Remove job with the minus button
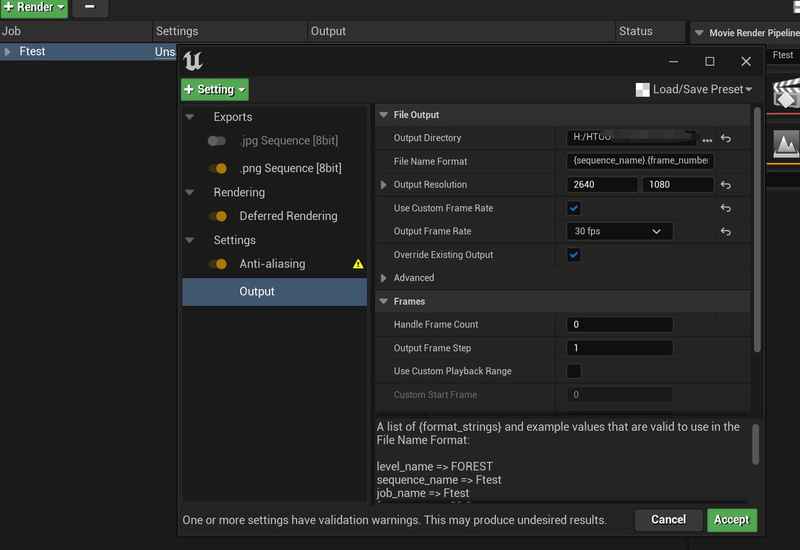This screenshot has width=800, height=550. click(x=89, y=8)
